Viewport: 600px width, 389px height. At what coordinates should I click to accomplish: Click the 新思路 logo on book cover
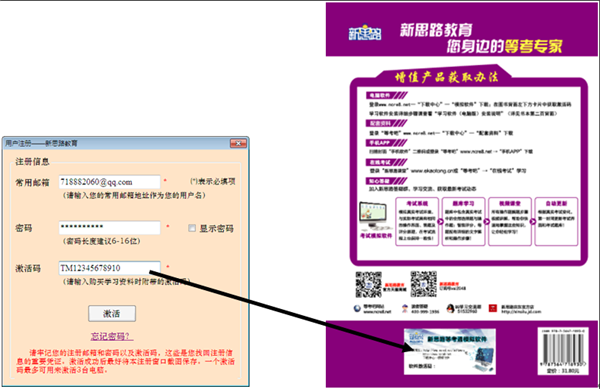[x=365, y=33]
